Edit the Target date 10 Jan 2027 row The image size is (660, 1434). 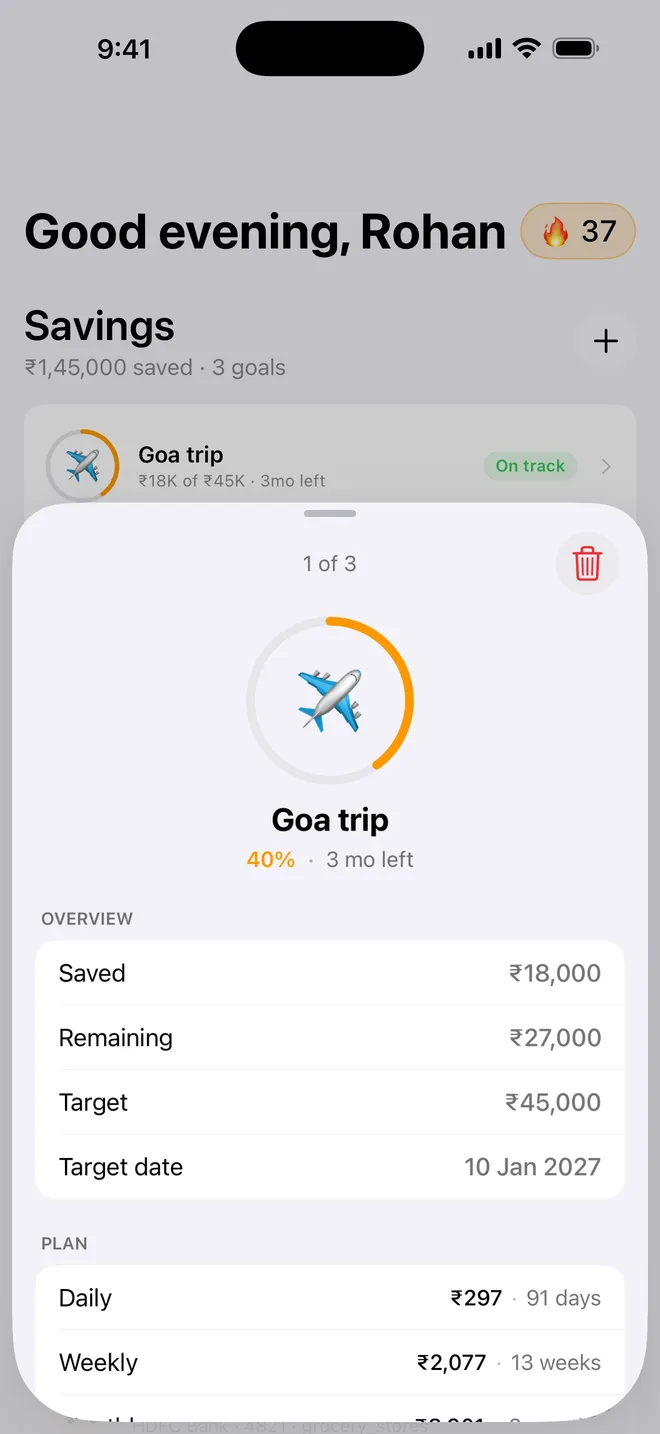coord(330,1167)
